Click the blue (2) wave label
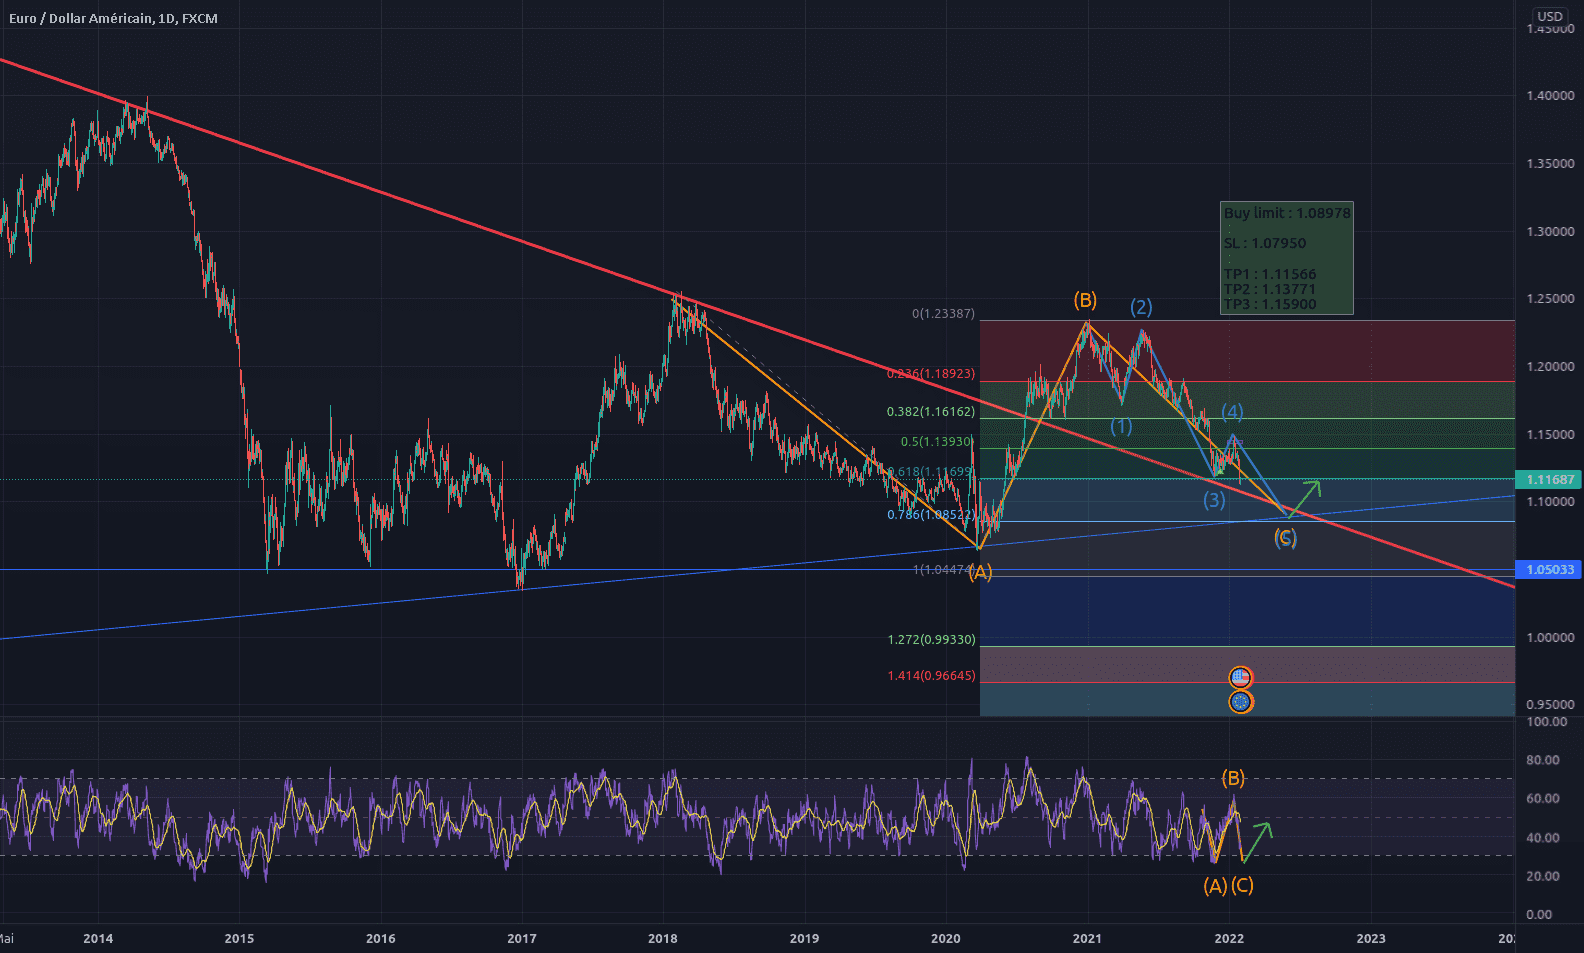 (1141, 307)
